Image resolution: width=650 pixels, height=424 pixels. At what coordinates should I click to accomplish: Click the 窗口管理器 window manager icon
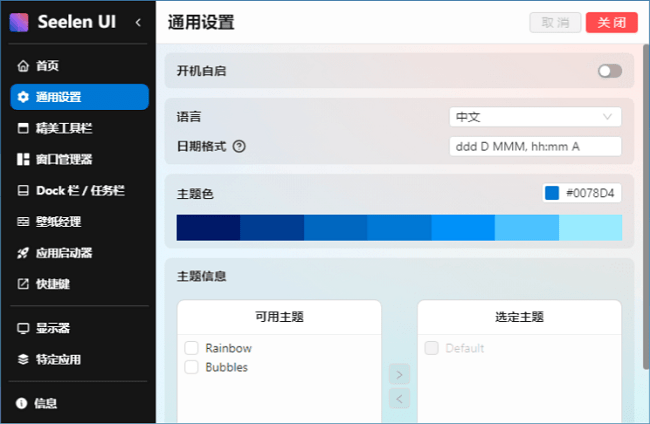(x=24, y=159)
